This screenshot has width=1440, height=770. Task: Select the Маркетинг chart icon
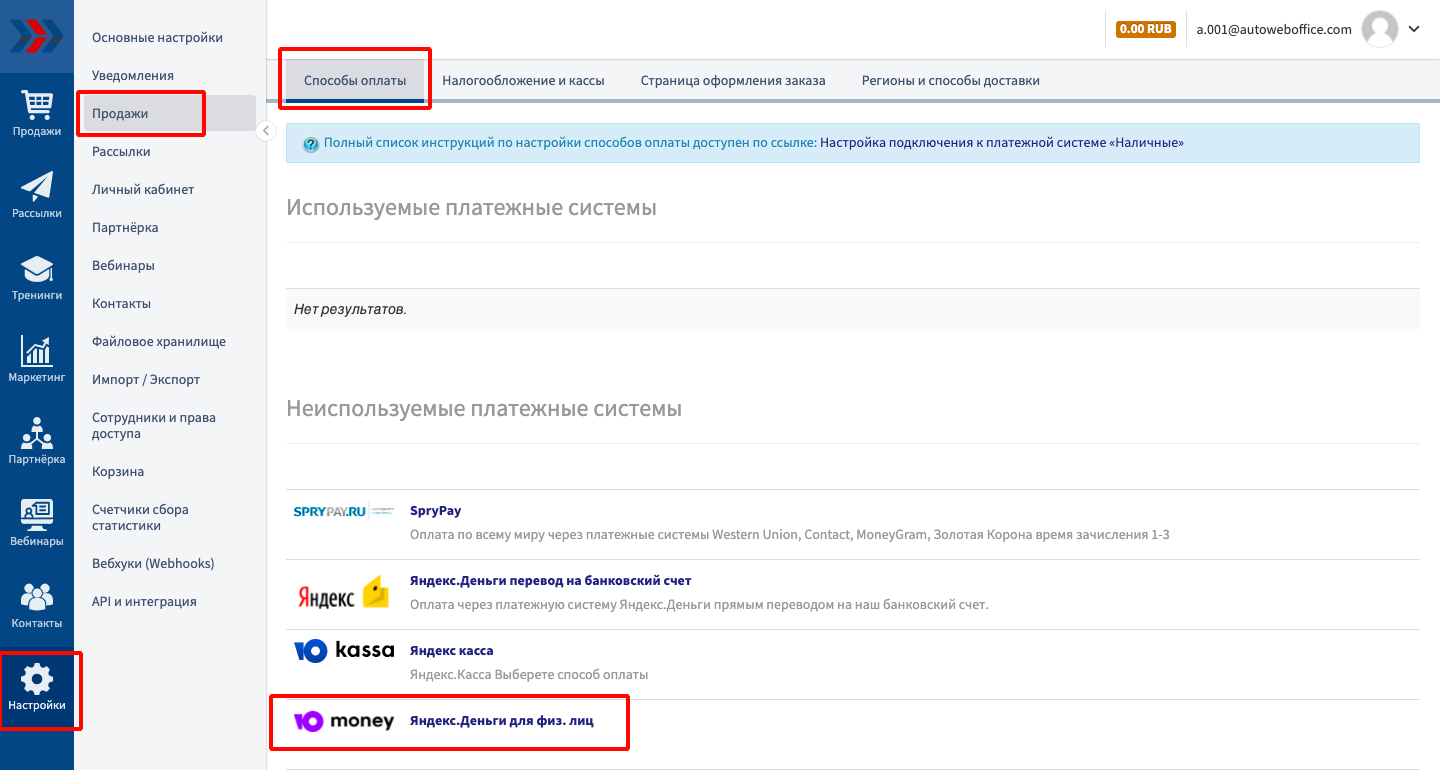click(37, 350)
